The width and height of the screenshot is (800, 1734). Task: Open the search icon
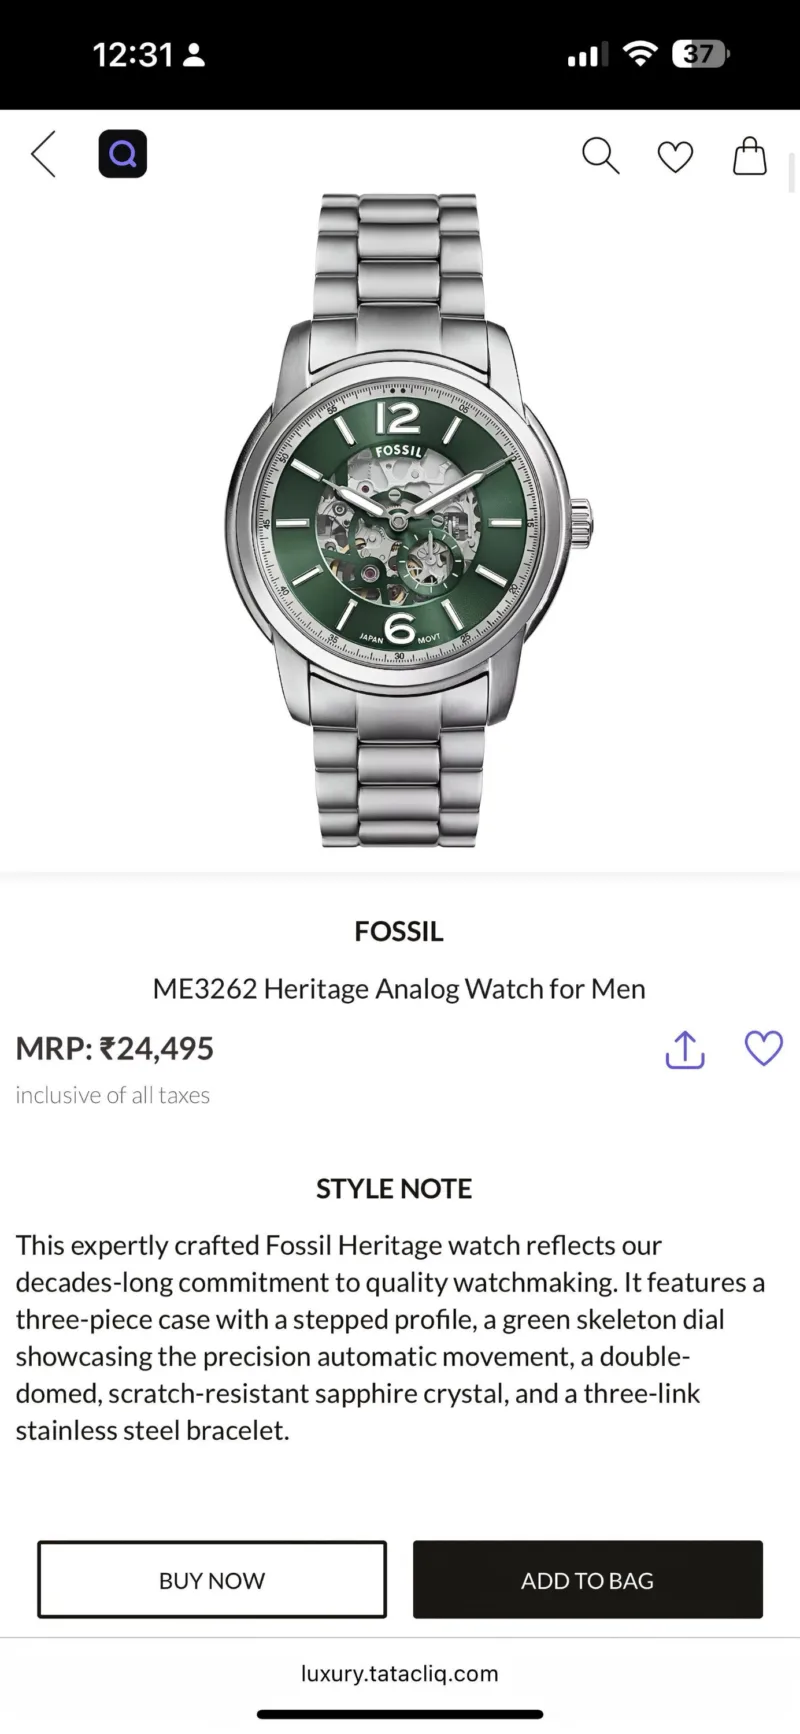click(600, 156)
